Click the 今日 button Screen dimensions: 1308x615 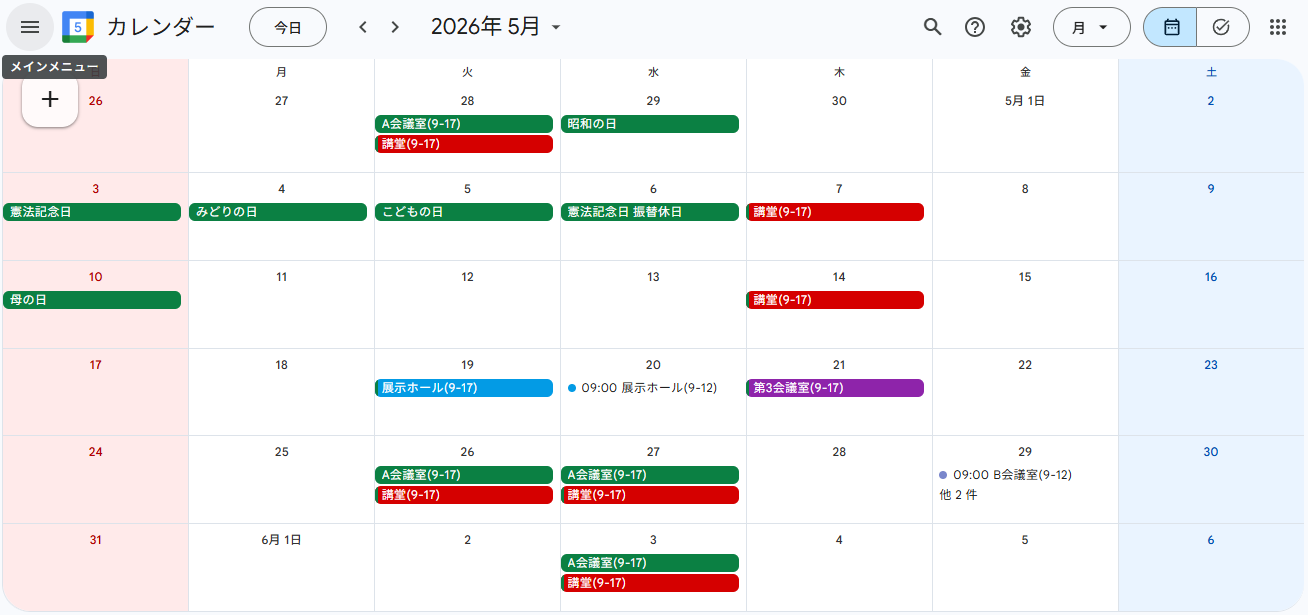tap(288, 27)
